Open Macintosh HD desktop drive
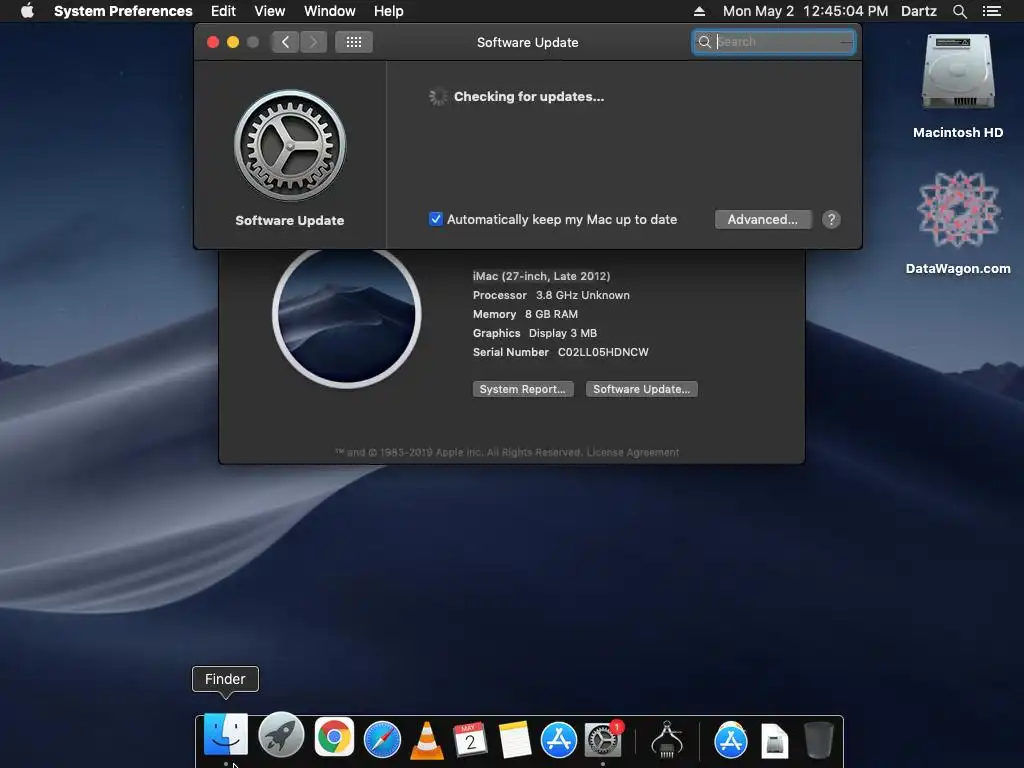The height and width of the screenshot is (768, 1024). pos(958,73)
